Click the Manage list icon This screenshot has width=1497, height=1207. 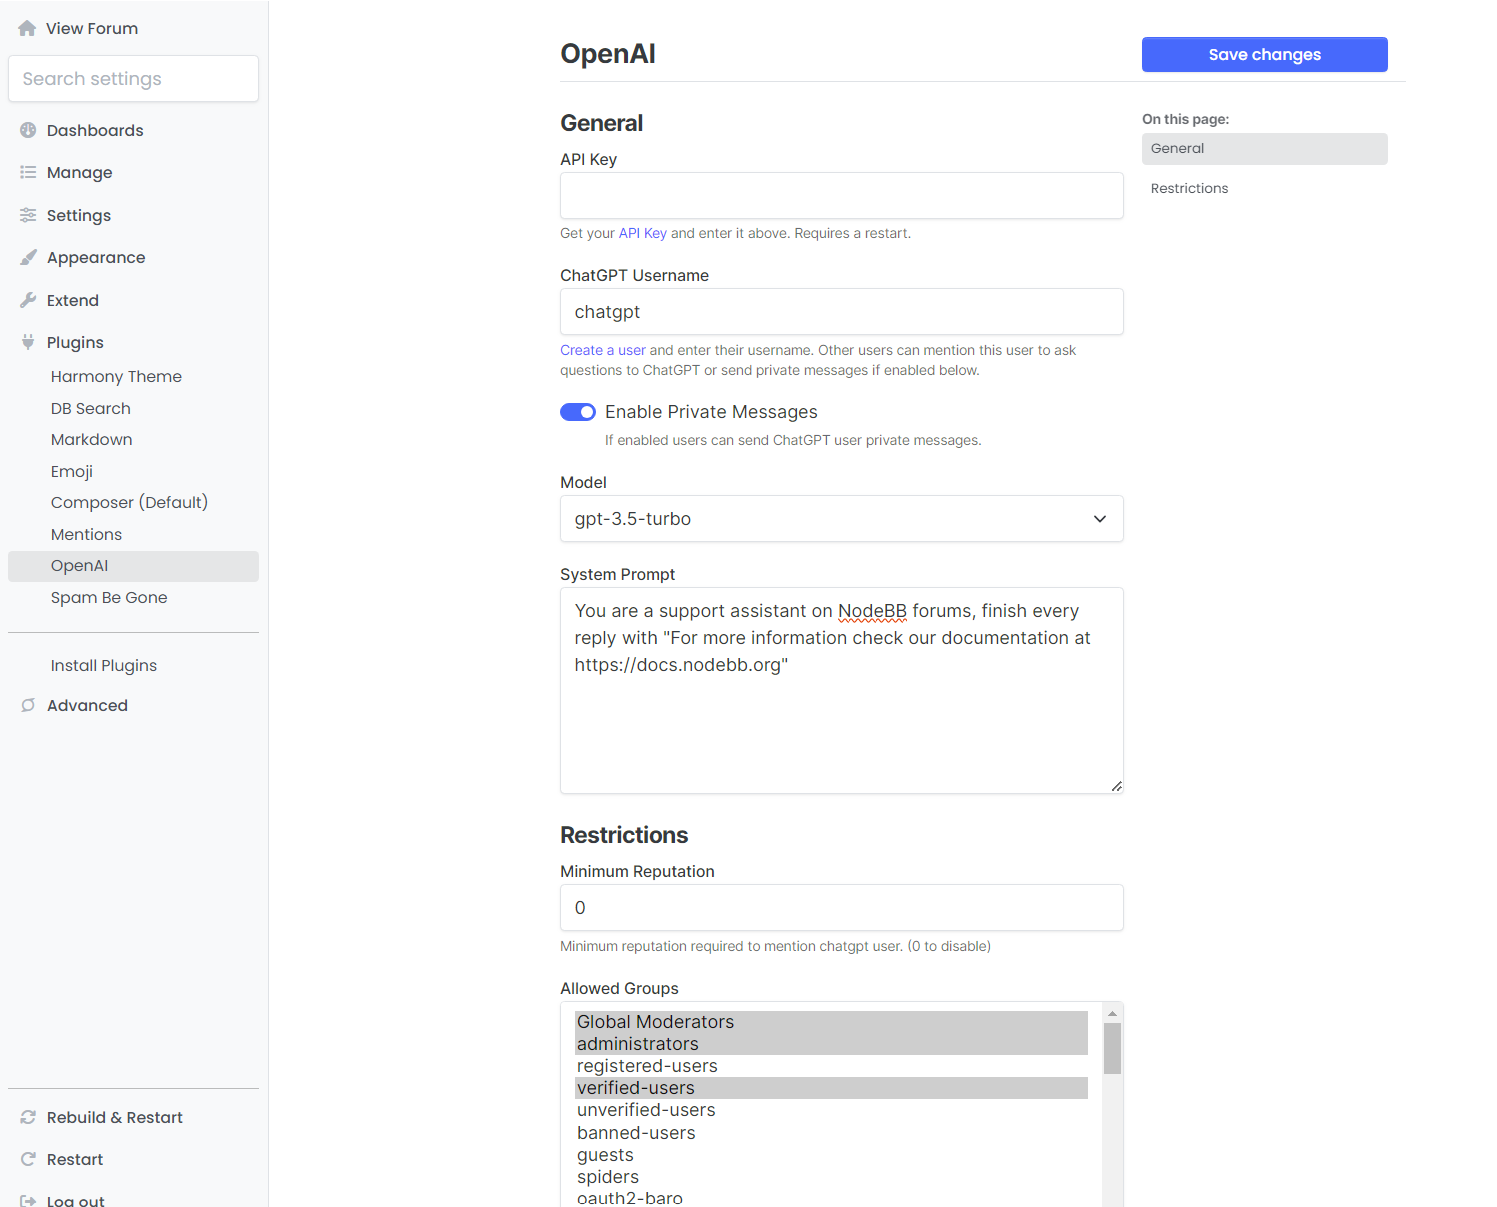pos(28,172)
